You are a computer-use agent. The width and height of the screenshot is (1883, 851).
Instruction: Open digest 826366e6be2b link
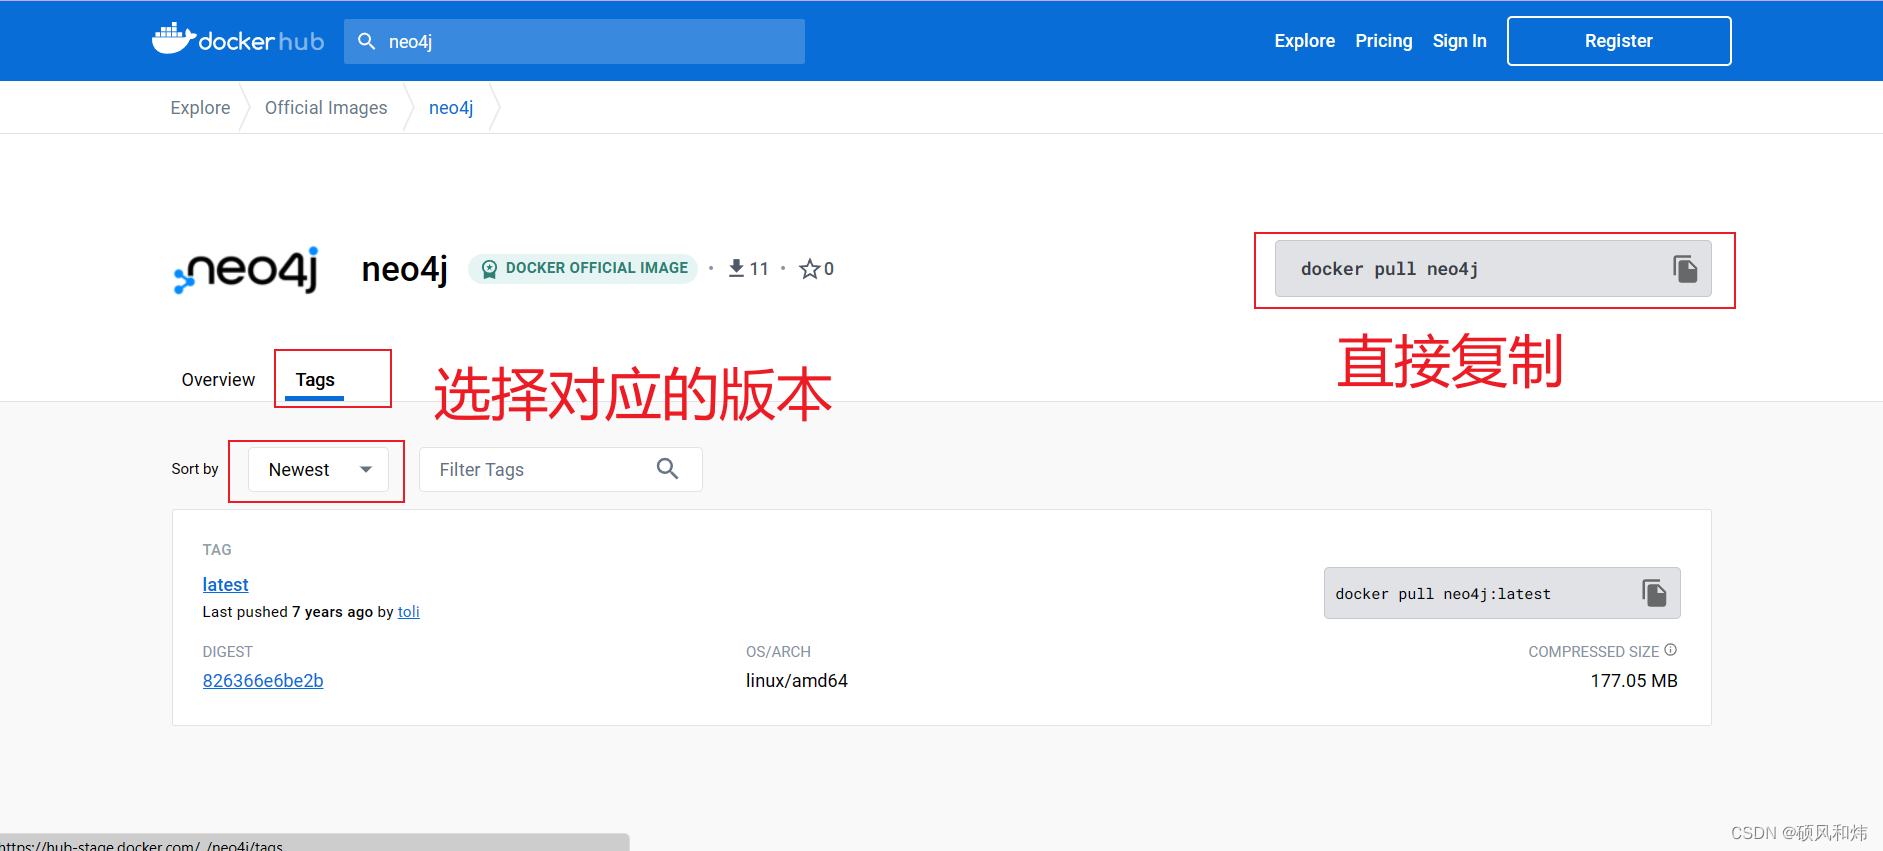(263, 681)
